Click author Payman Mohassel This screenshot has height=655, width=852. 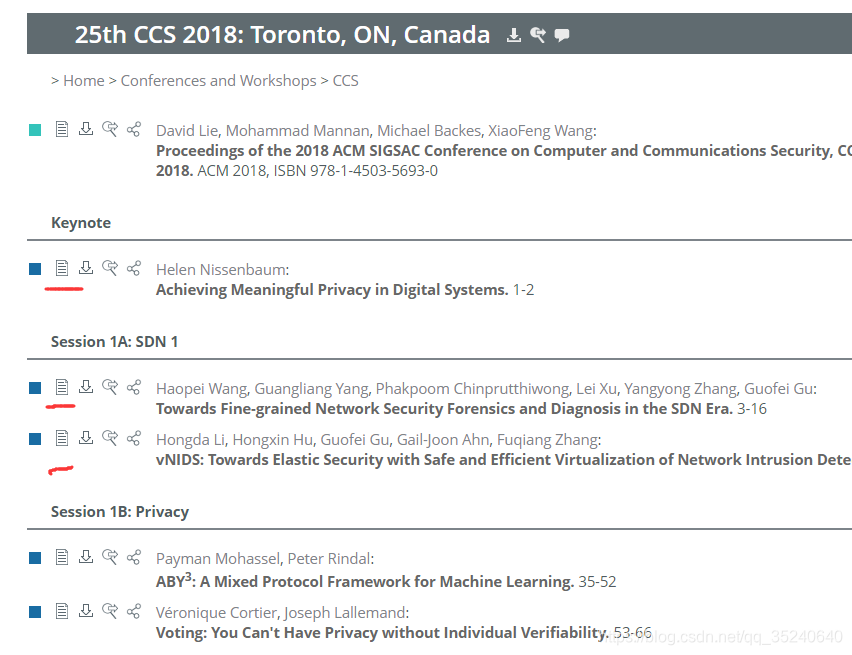click(218, 559)
